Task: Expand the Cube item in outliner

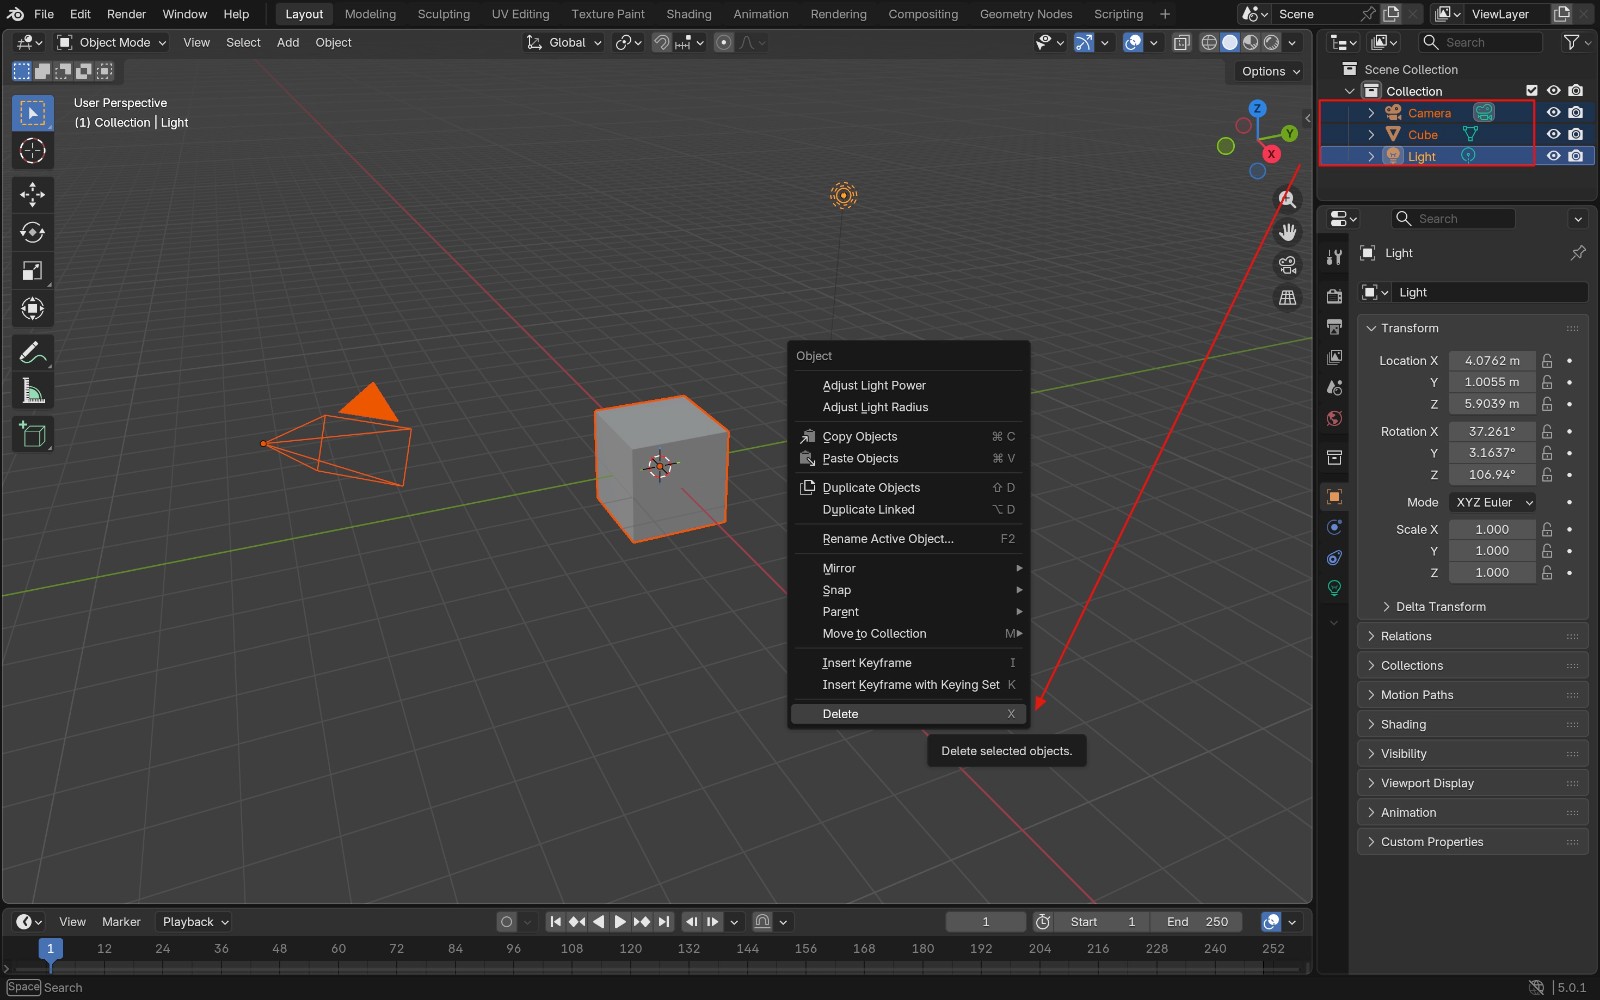Action: 1371,135
